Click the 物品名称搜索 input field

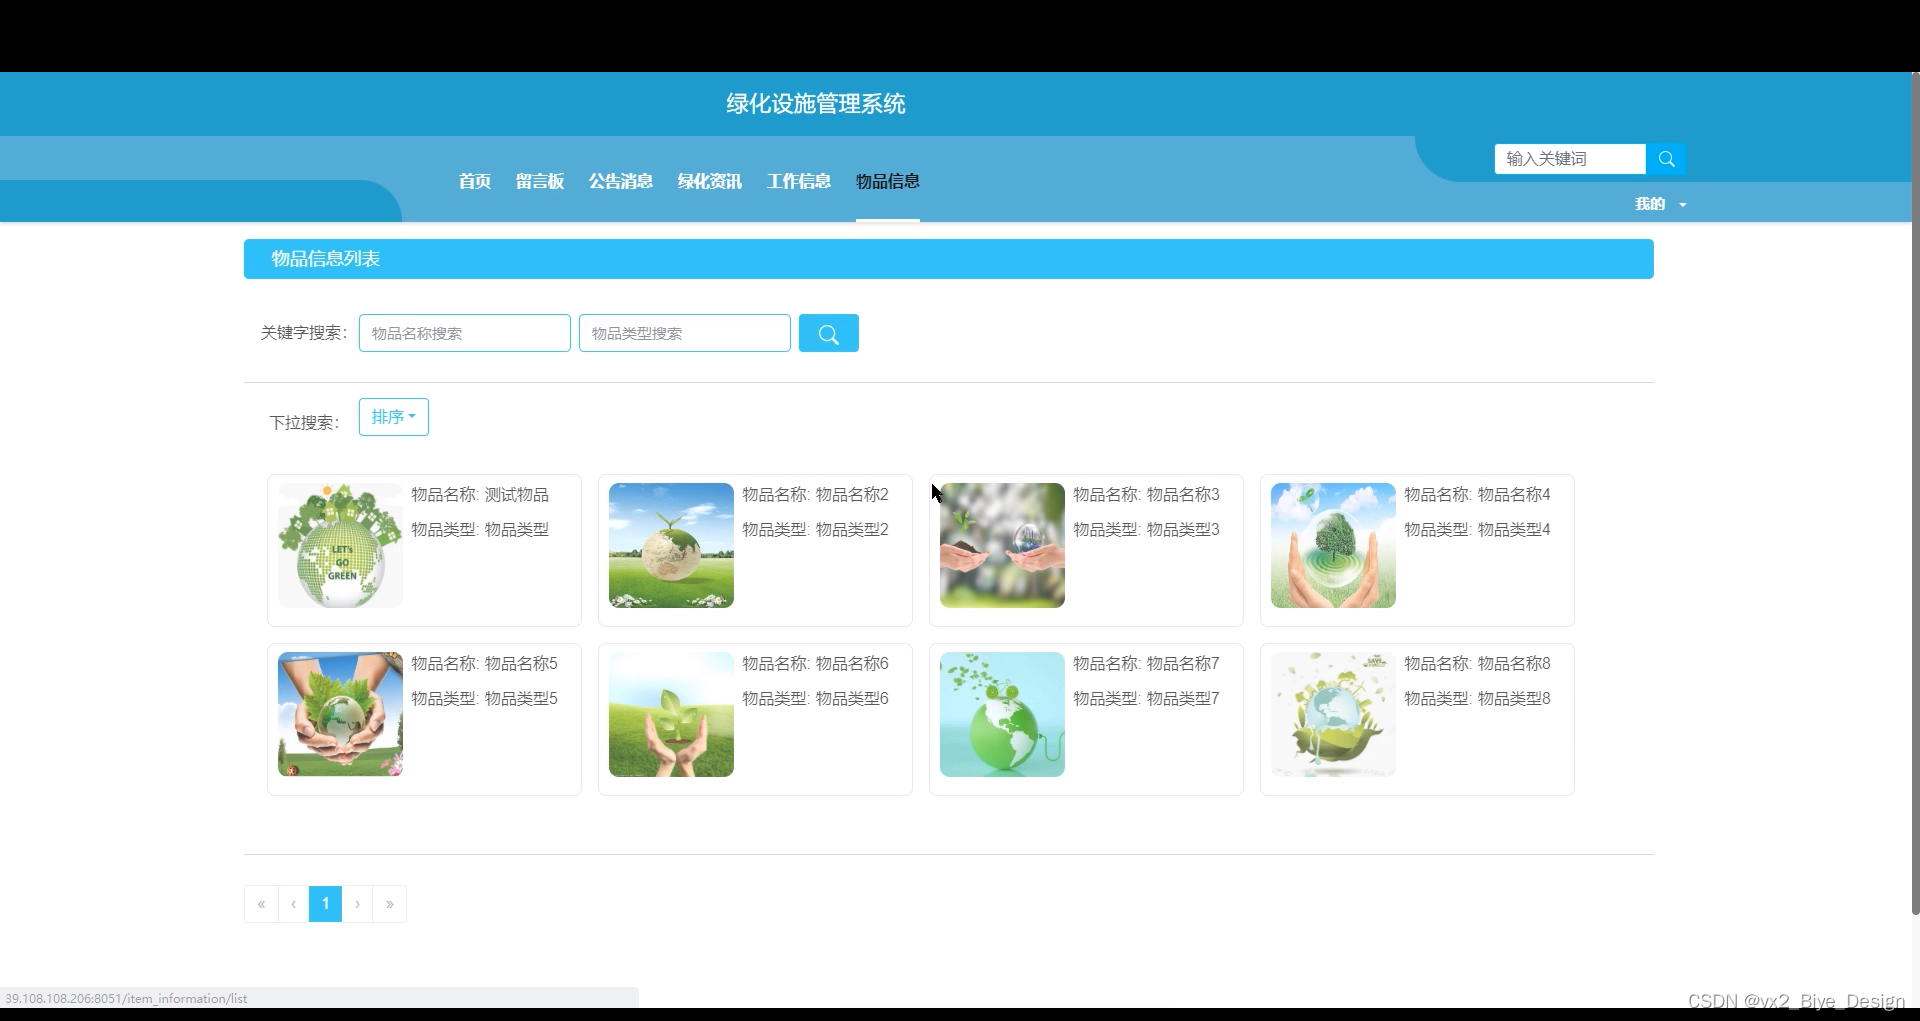[x=464, y=332]
